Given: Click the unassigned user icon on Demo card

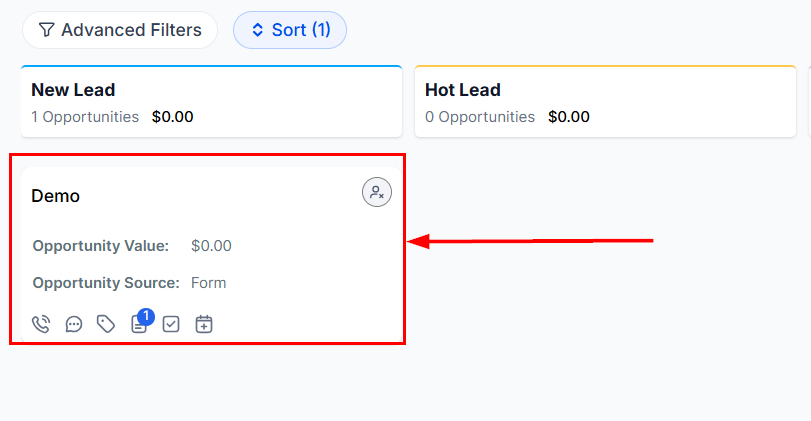Looking at the screenshot, I should 377,193.
